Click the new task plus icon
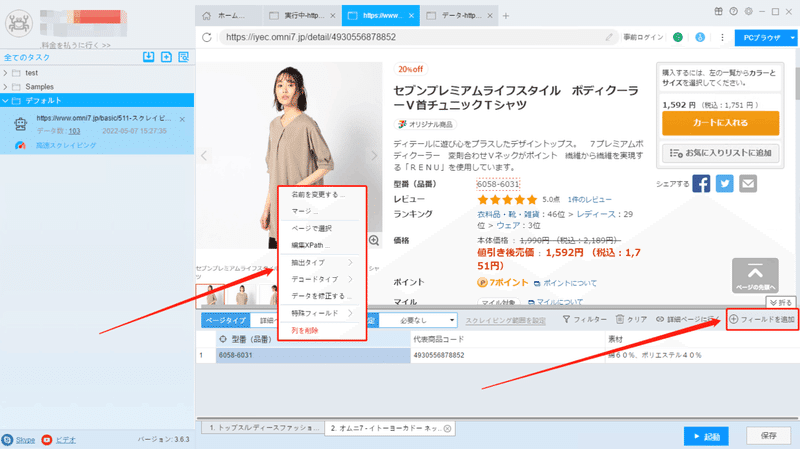The width and height of the screenshot is (800, 449). (166, 57)
